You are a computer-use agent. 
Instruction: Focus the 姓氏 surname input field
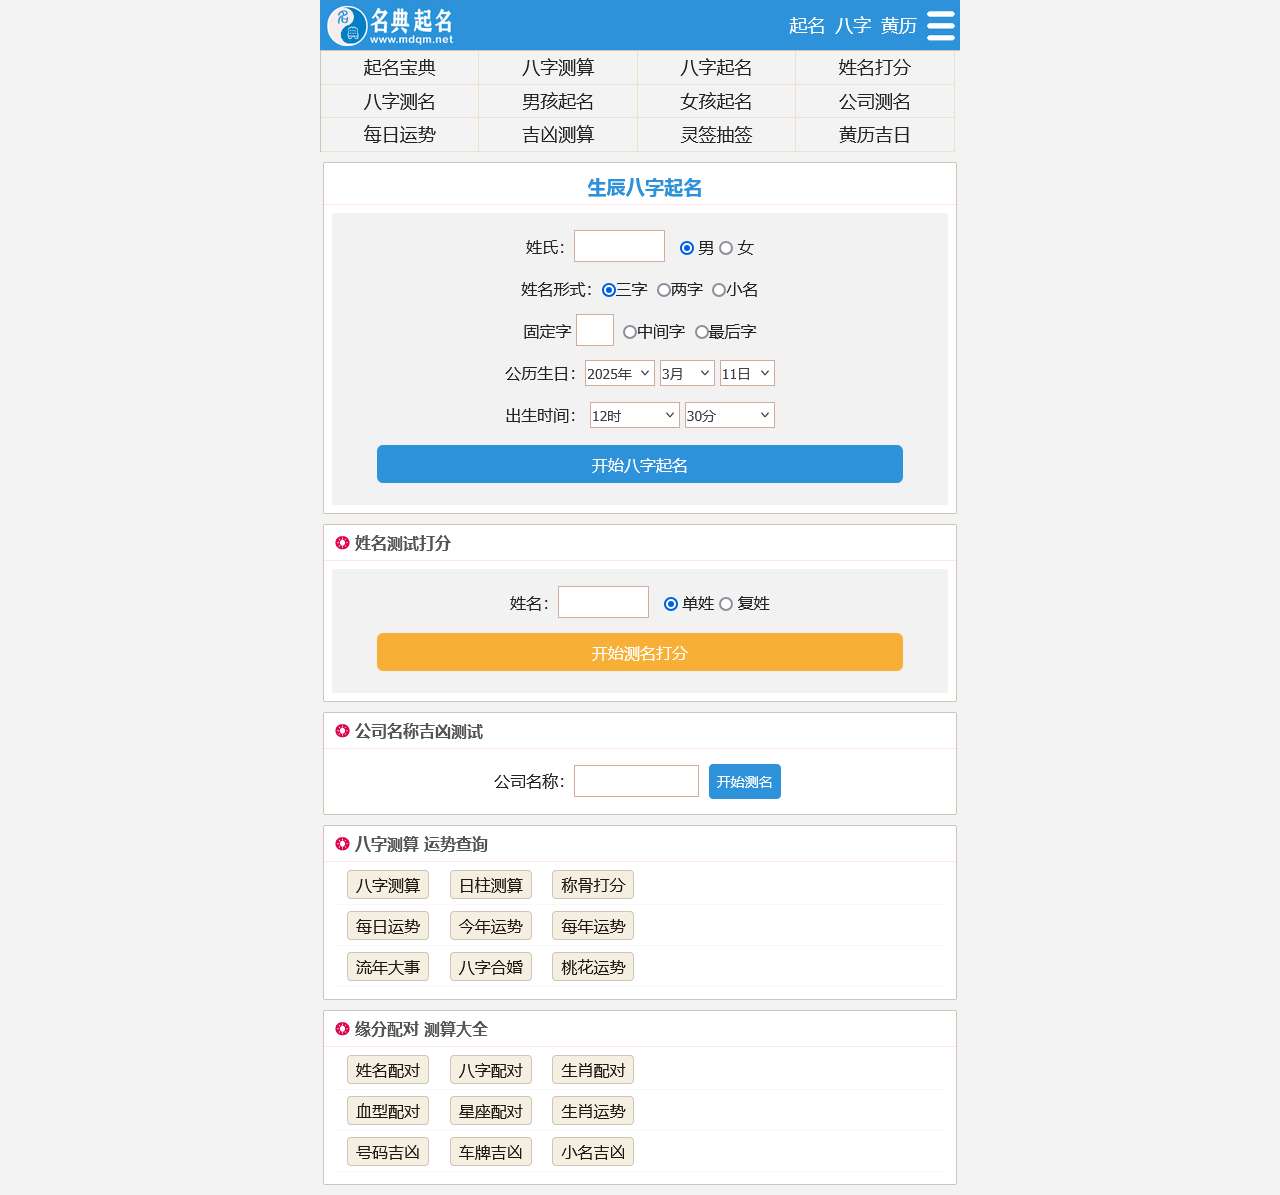tap(619, 246)
